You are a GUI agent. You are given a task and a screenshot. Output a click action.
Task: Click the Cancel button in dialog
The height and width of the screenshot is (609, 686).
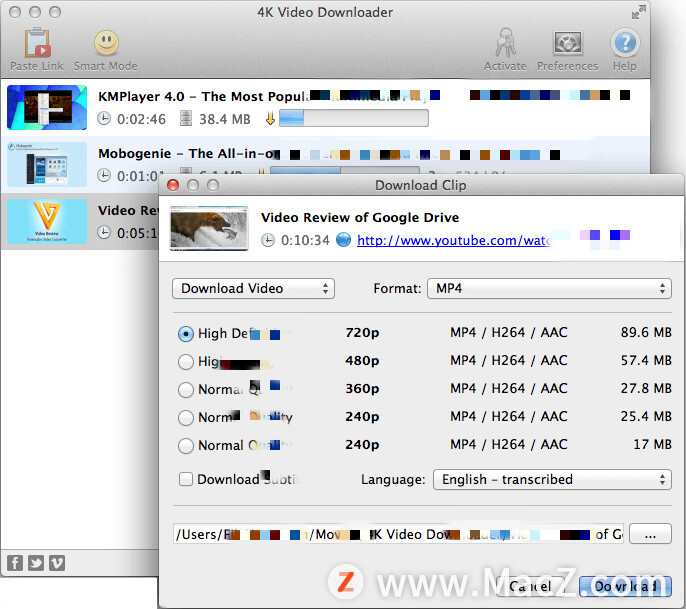click(530, 586)
